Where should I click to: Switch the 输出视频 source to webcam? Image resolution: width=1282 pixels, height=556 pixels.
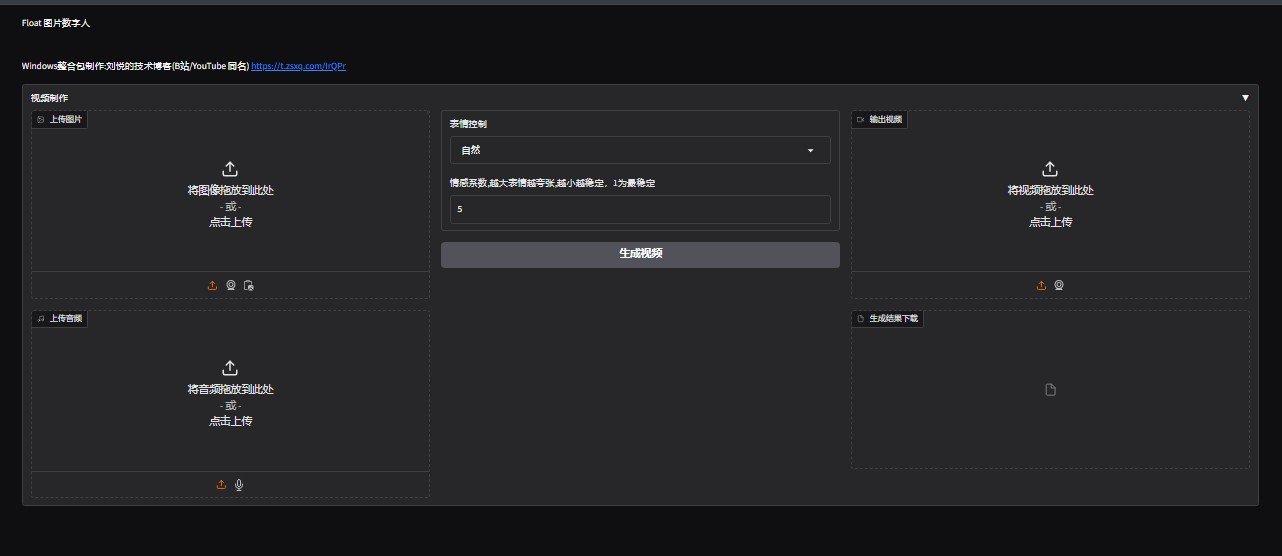(1059, 285)
